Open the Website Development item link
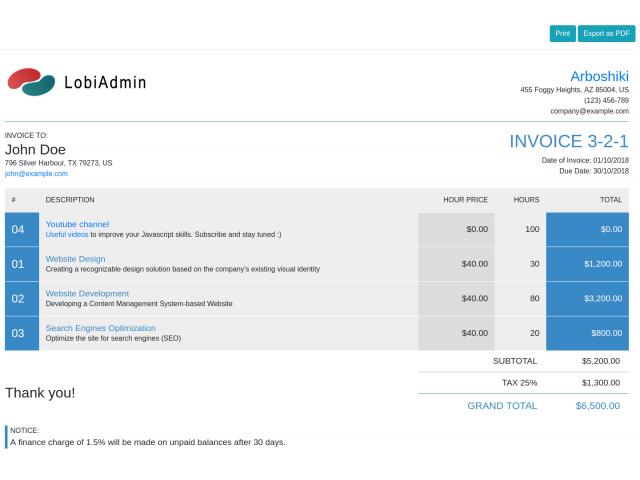This screenshot has height=480, width=640. [87, 293]
